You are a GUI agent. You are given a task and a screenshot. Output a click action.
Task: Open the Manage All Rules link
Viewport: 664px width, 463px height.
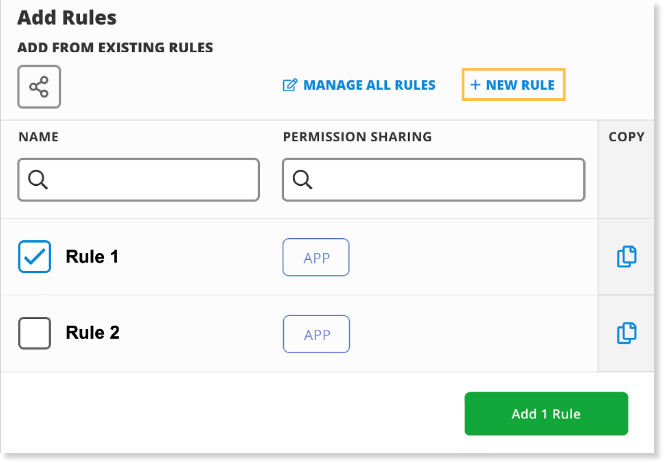(369, 85)
